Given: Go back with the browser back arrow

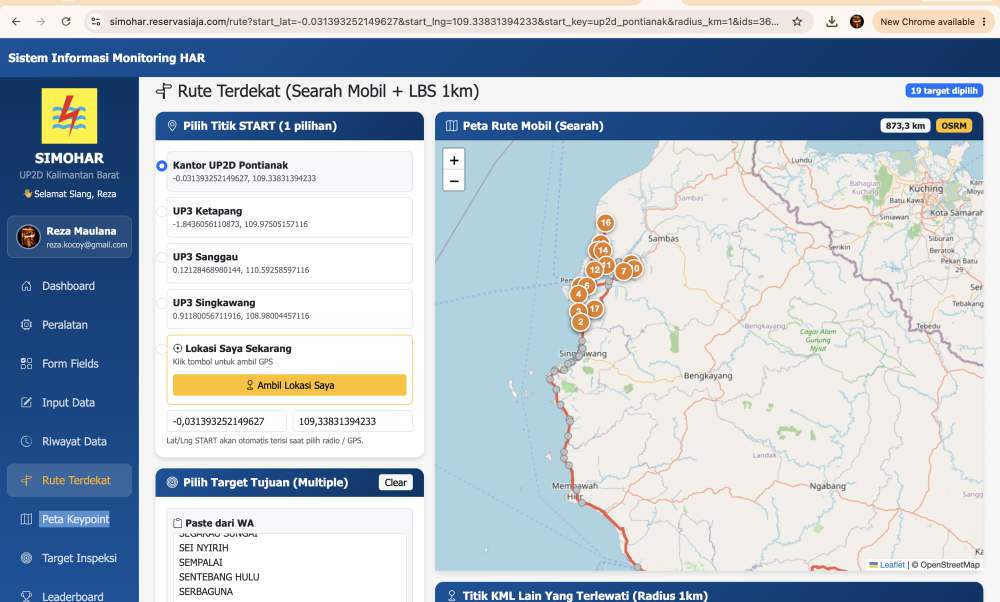Looking at the screenshot, I should coord(16,22).
